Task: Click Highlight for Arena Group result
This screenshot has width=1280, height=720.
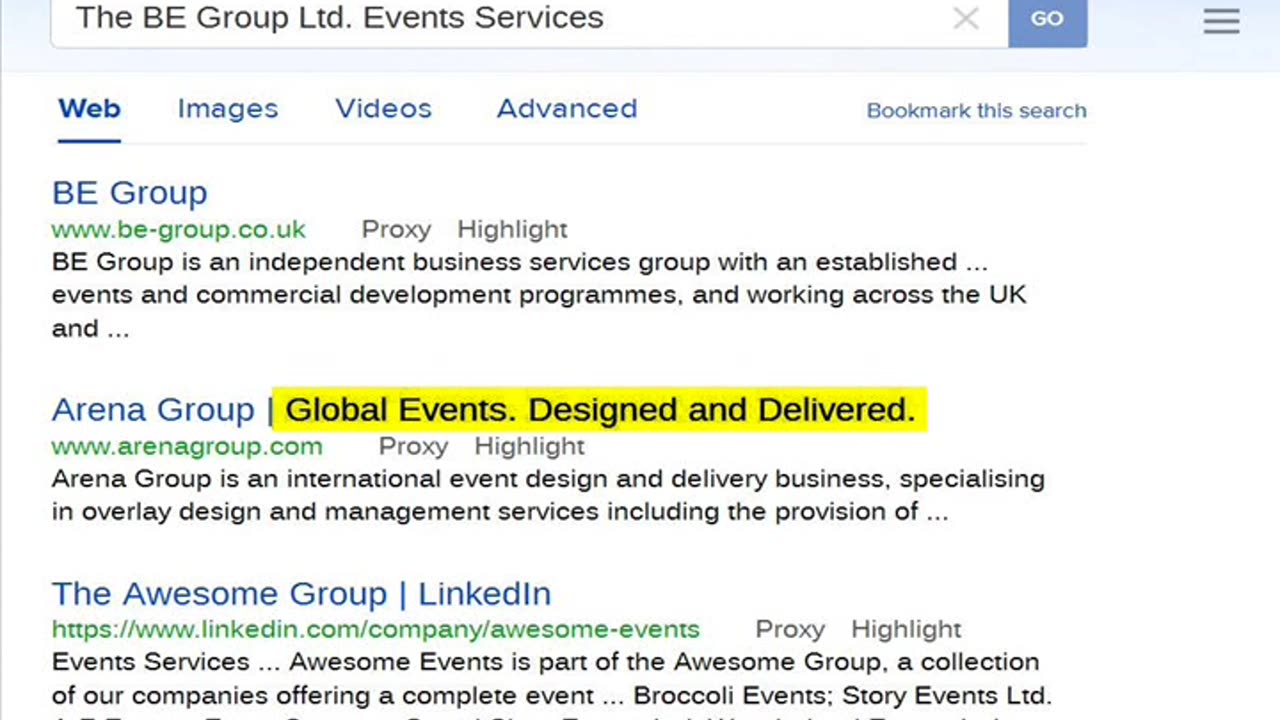Action: (529, 446)
